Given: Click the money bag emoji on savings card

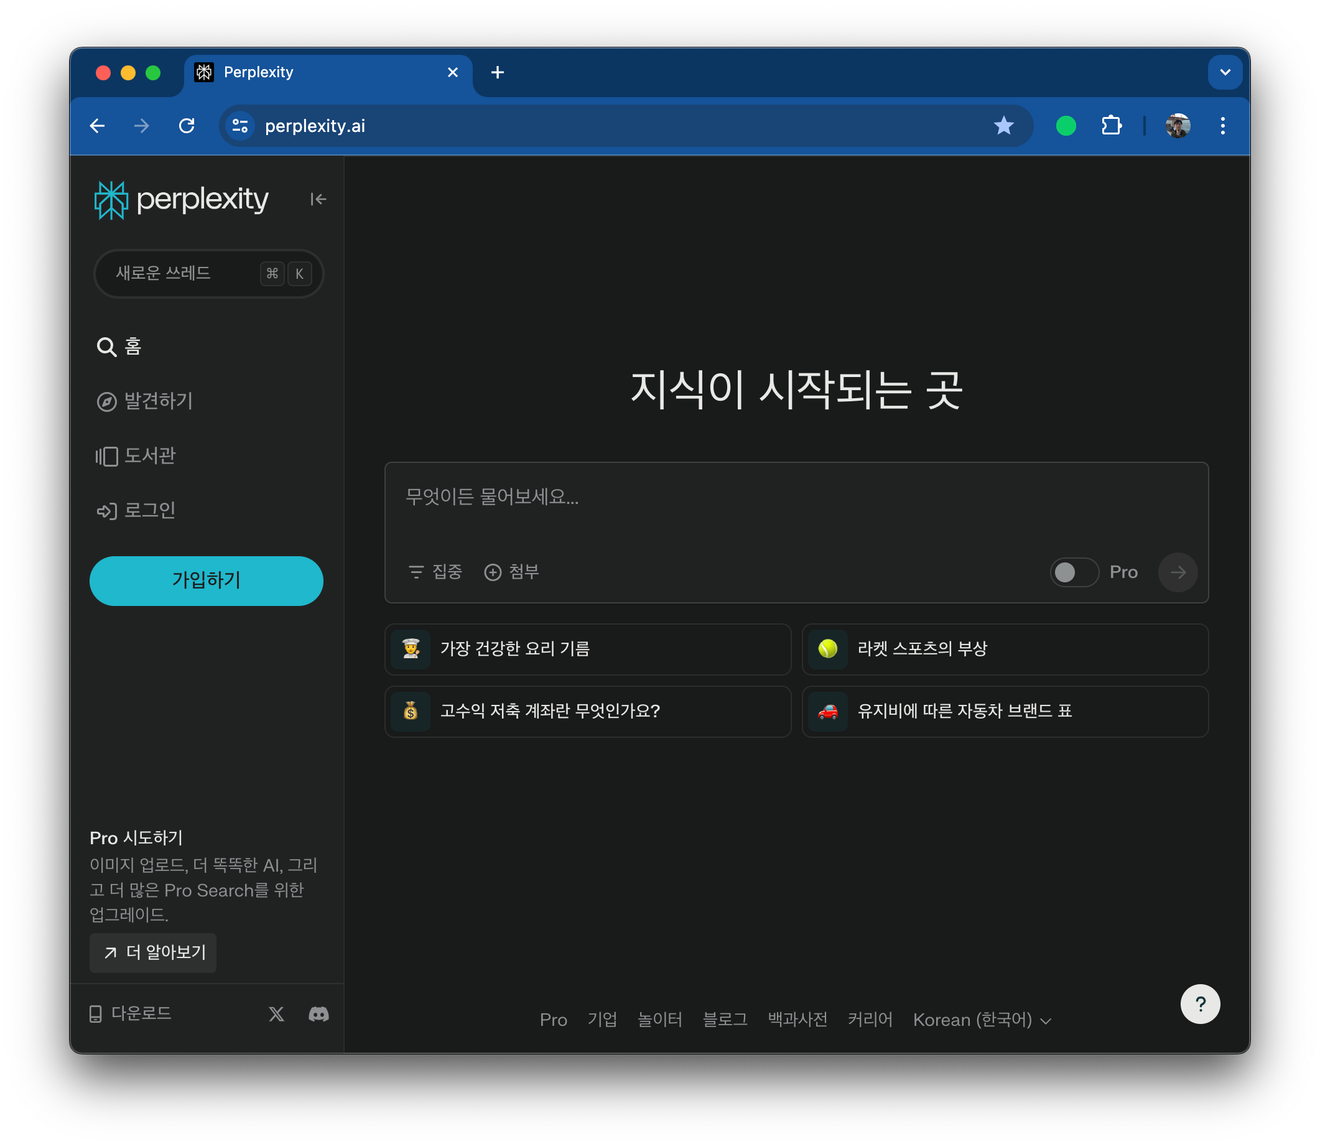Looking at the screenshot, I should coord(411,711).
